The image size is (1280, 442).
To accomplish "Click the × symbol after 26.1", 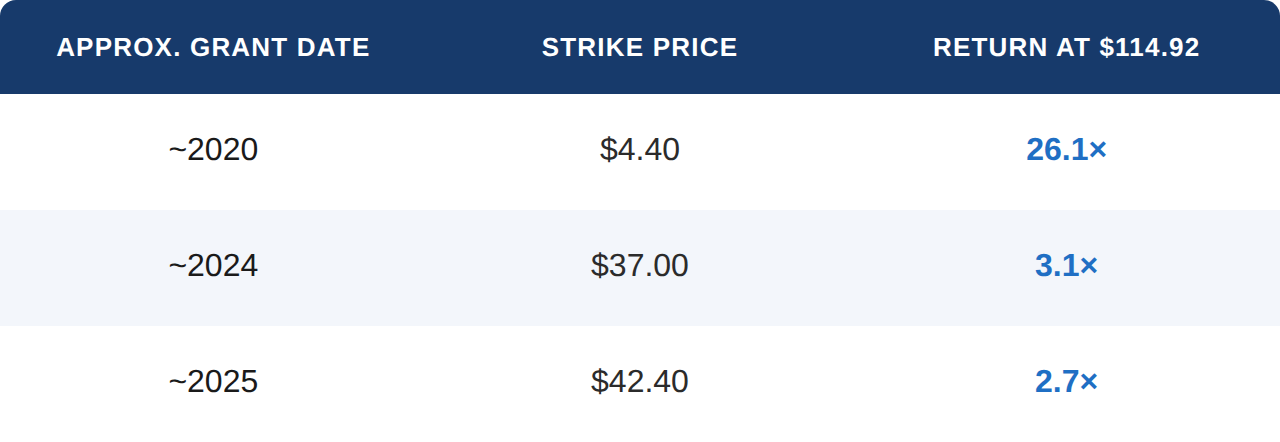I will pos(1098,151).
